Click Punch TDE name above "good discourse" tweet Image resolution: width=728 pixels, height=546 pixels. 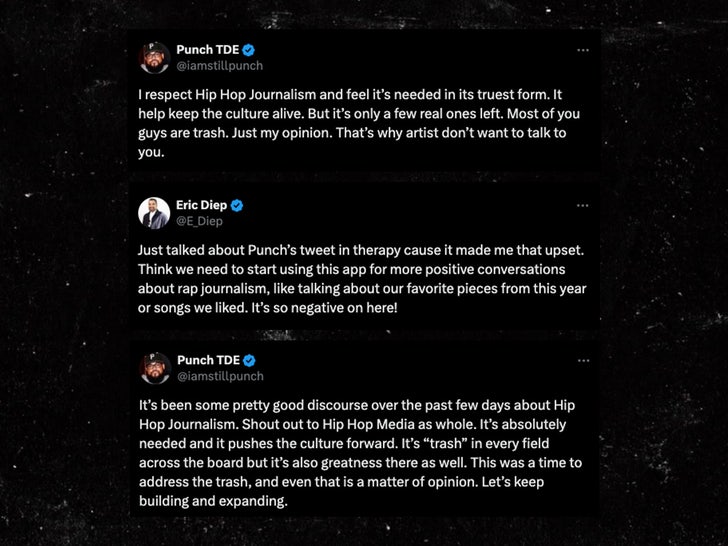pos(207,361)
